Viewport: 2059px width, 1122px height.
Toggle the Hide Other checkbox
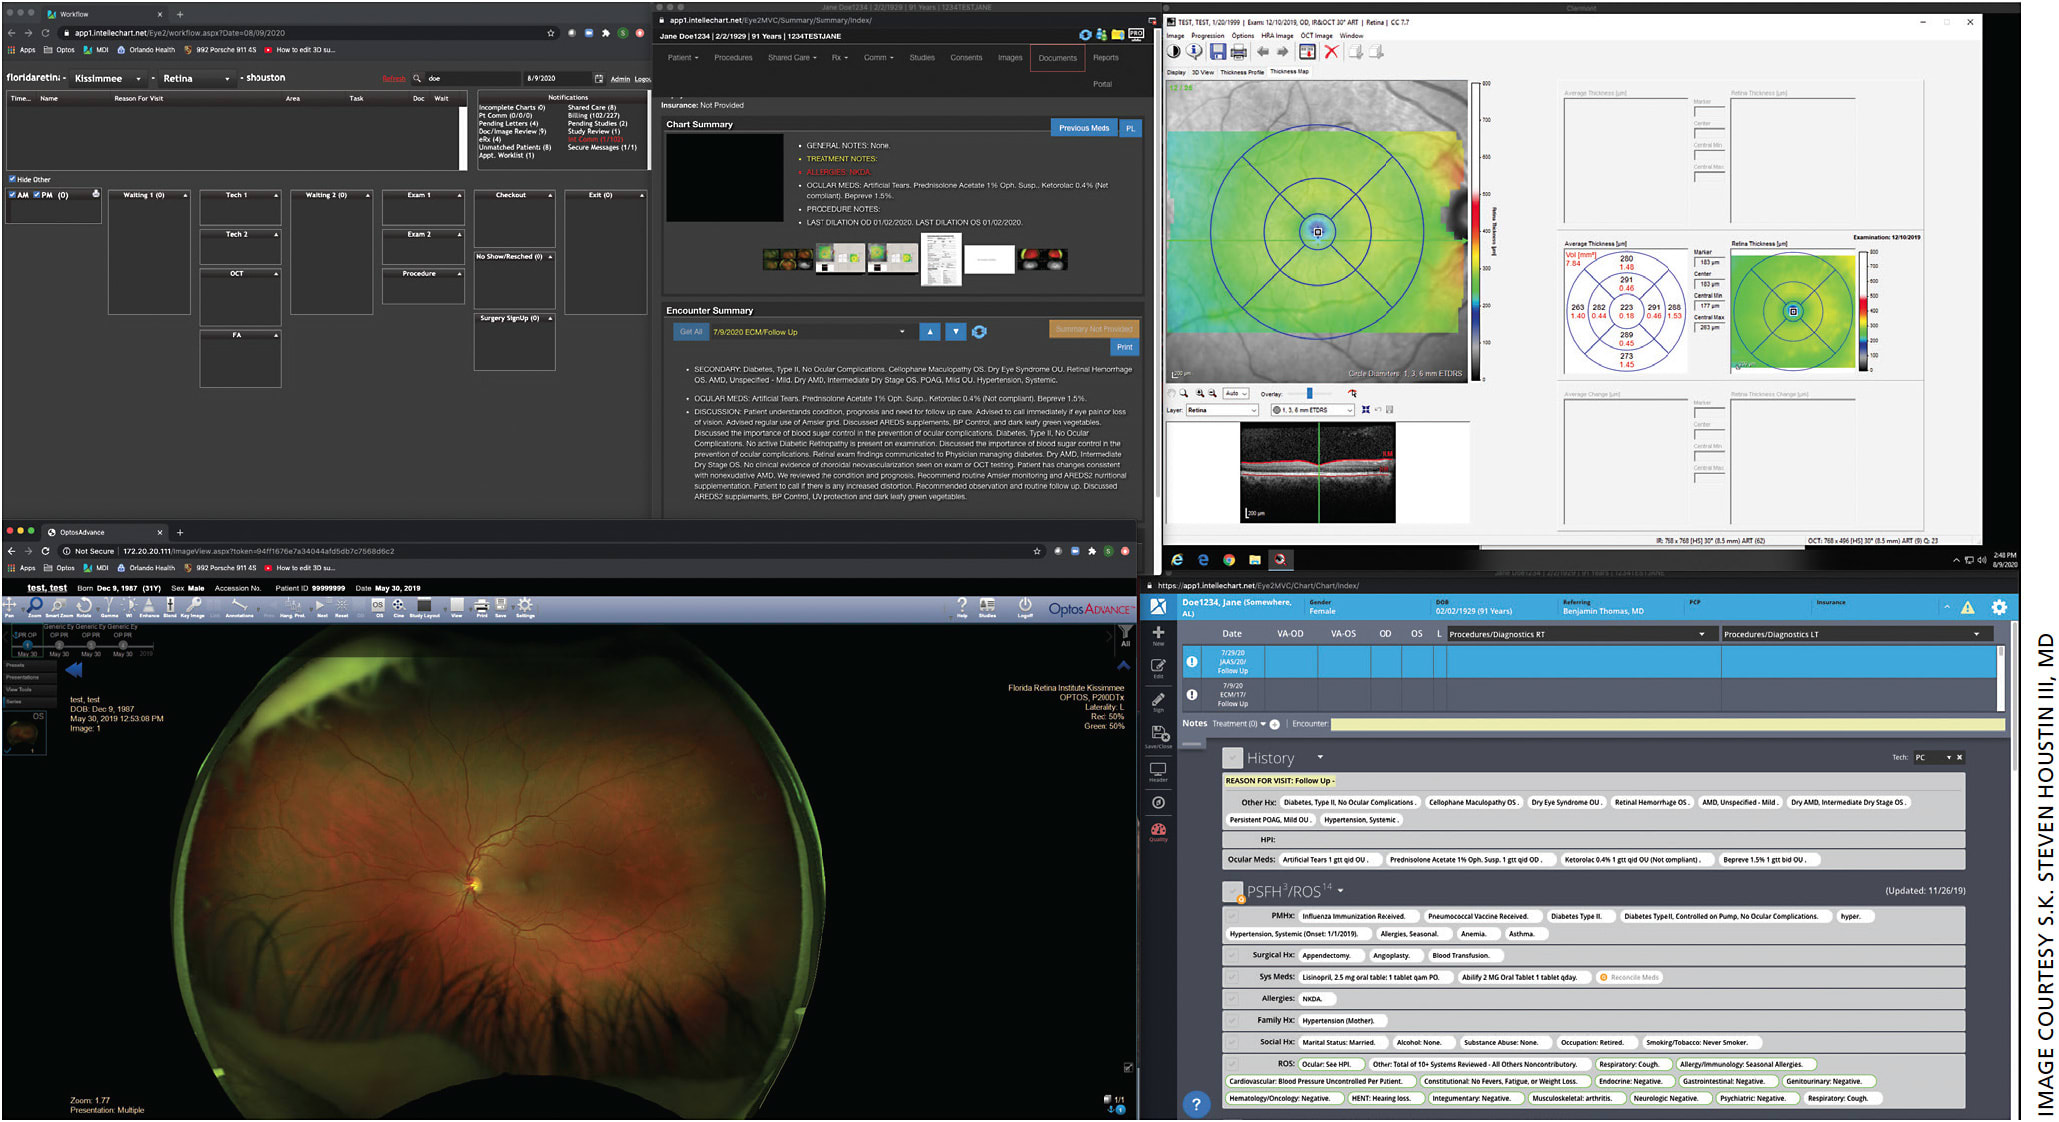coord(12,179)
